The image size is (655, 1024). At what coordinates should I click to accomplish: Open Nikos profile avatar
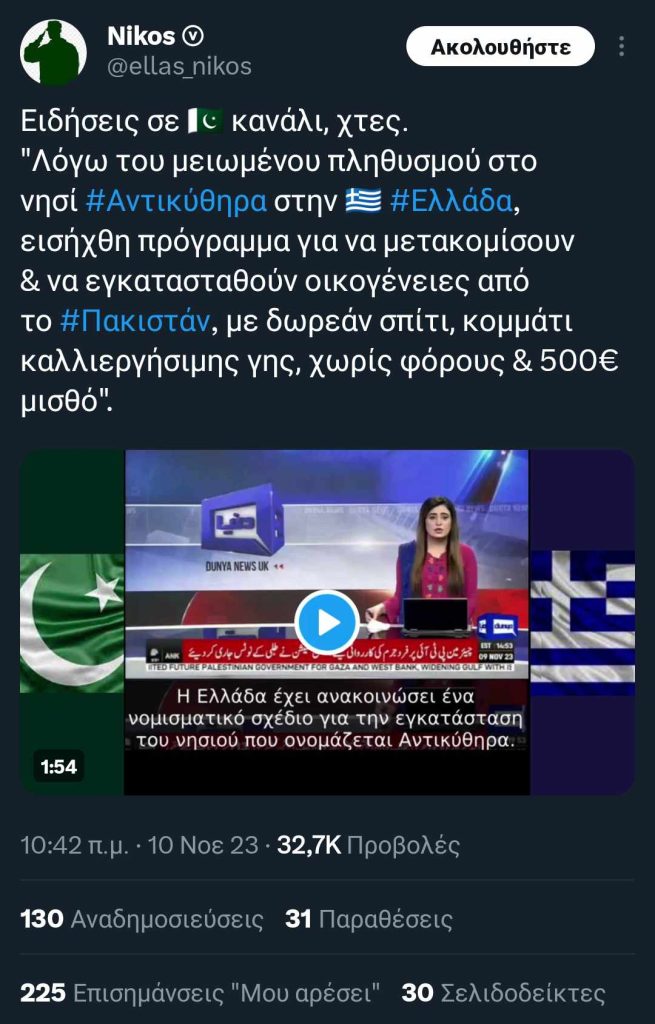coord(54,52)
